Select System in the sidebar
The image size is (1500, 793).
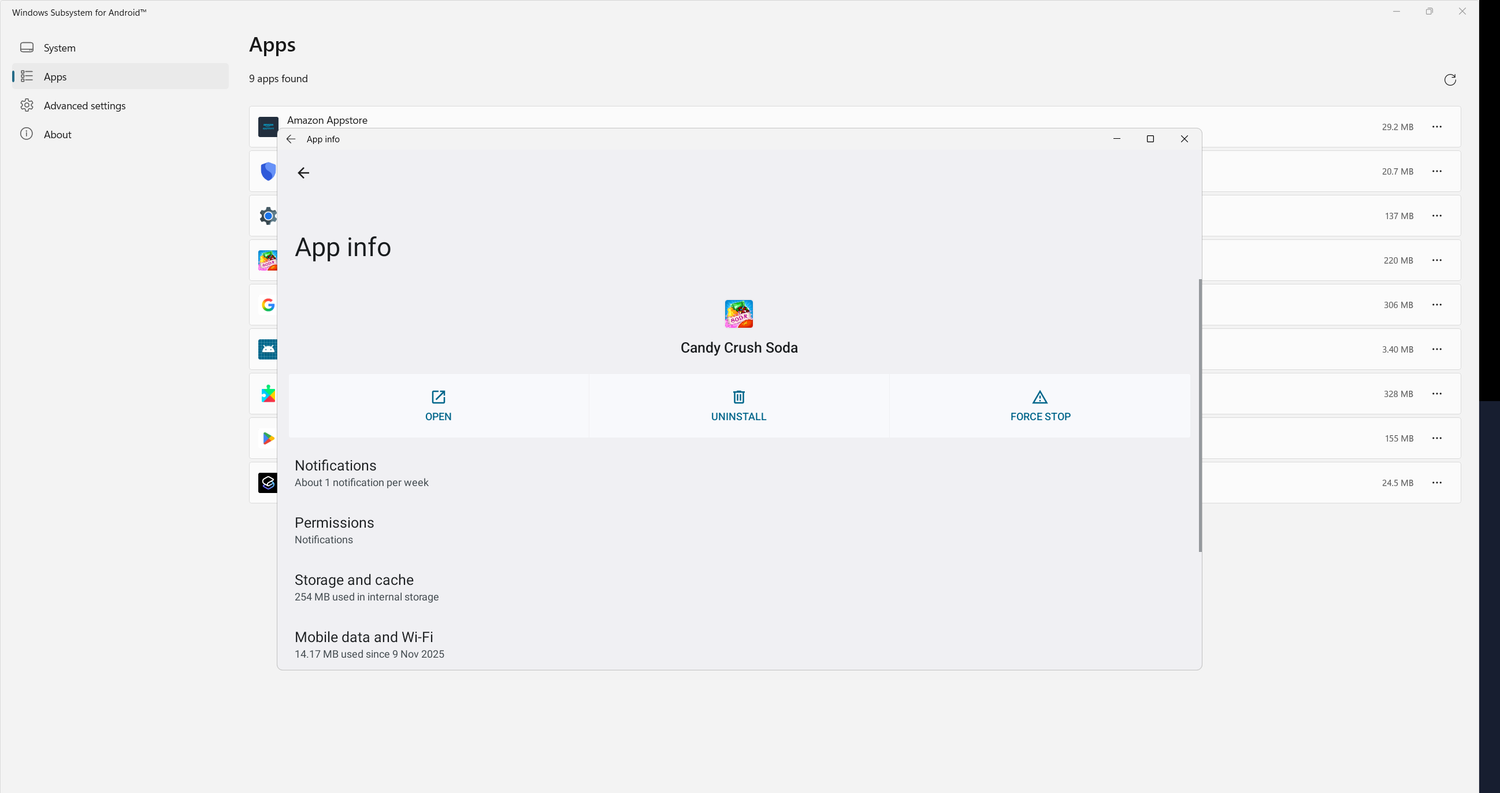(x=120, y=48)
